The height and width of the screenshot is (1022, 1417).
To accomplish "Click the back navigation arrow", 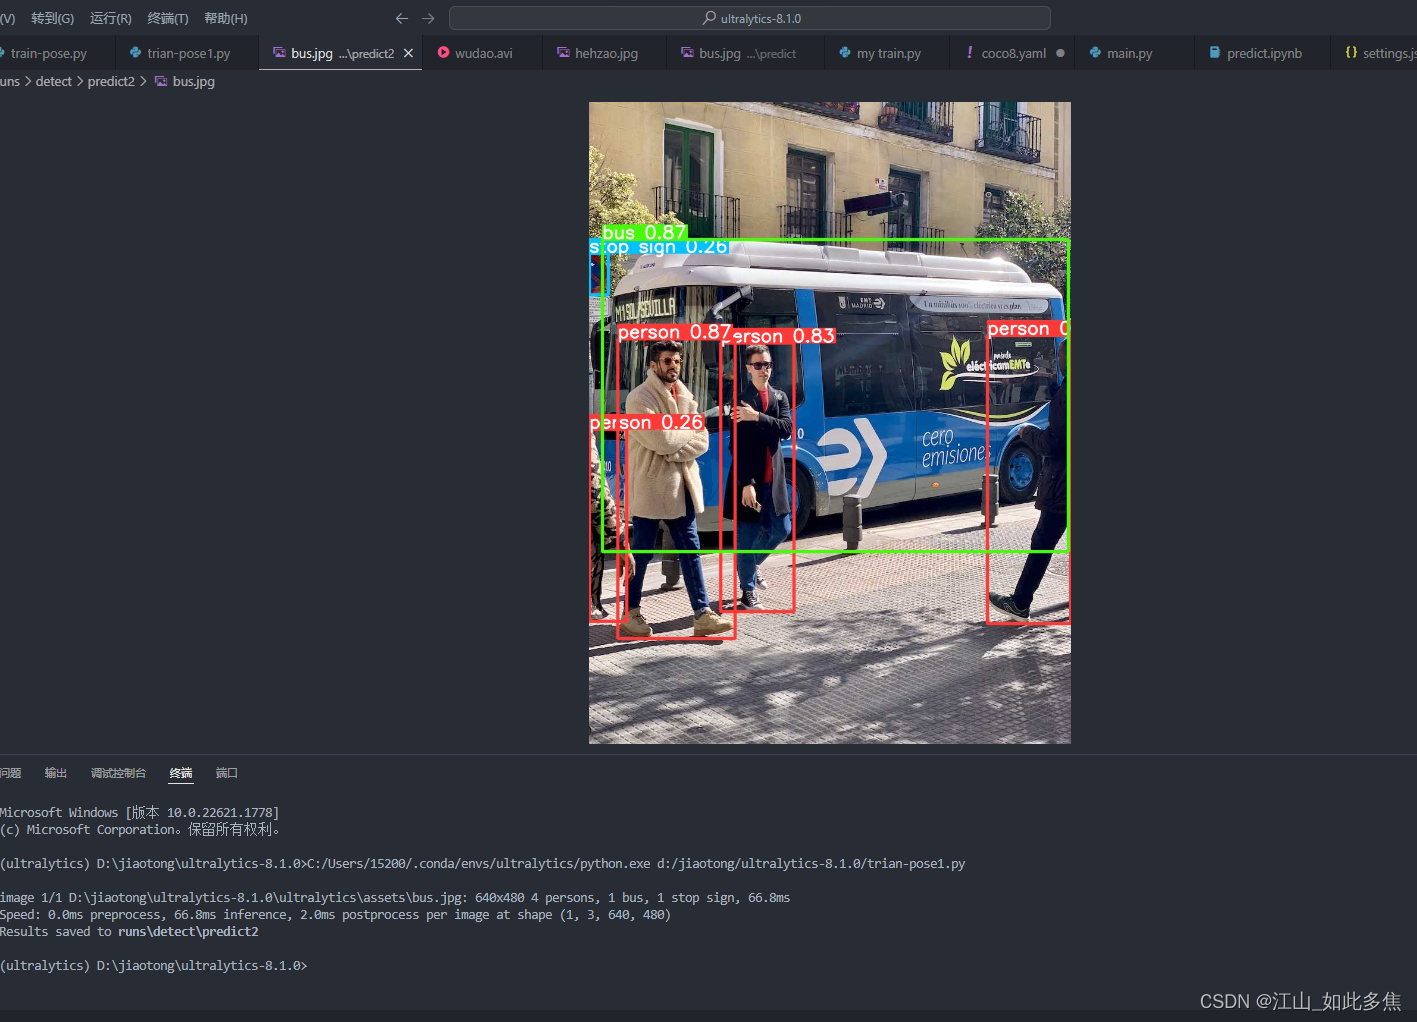I will (401, 17).
